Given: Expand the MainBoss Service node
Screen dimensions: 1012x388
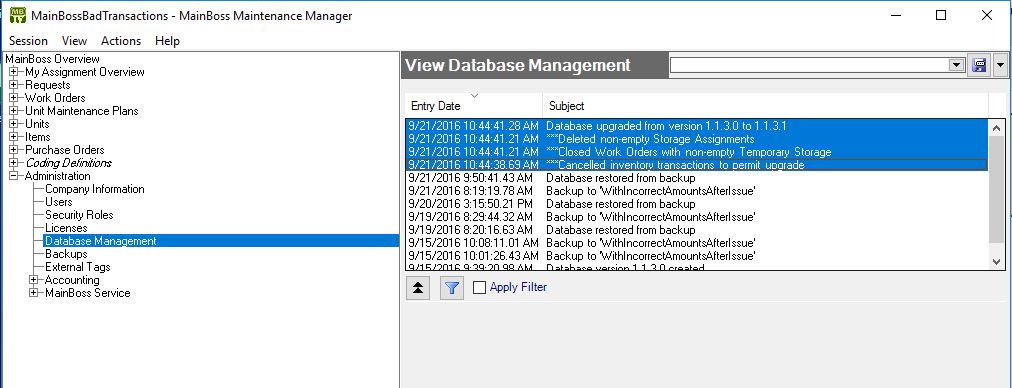Looking at the screenshot, I should [34, 292].
